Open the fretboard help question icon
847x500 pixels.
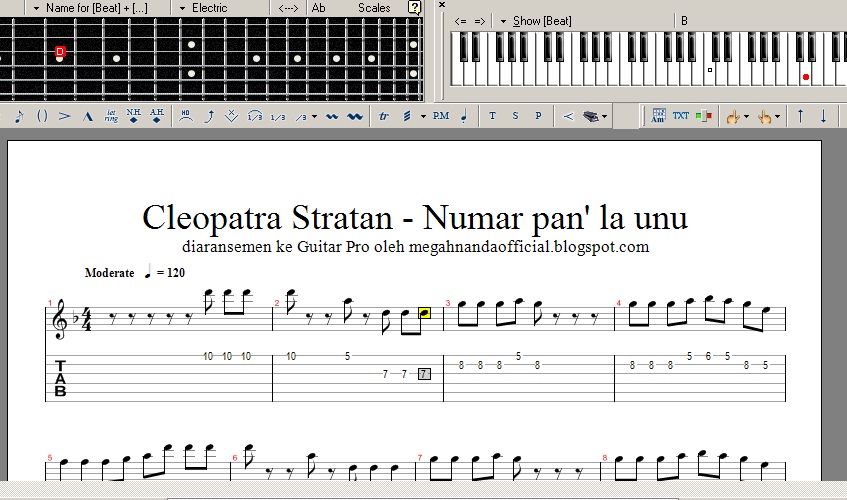pos(414,8)
